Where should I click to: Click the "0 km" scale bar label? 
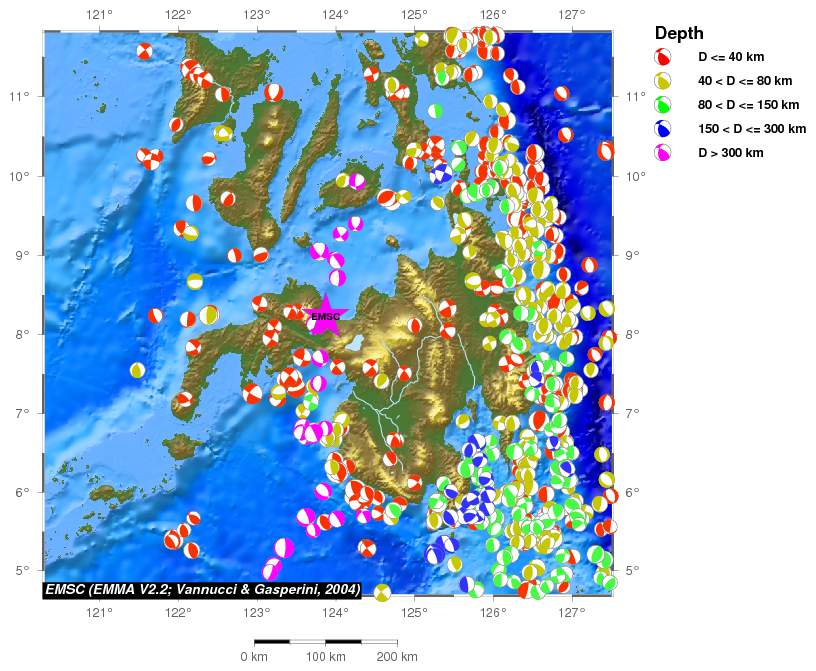(x=254, y=657)
